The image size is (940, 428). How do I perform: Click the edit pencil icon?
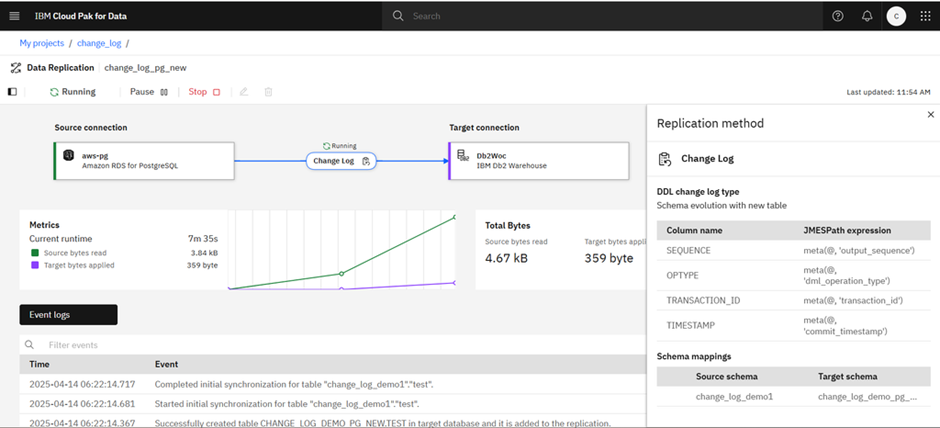(243, 92)
